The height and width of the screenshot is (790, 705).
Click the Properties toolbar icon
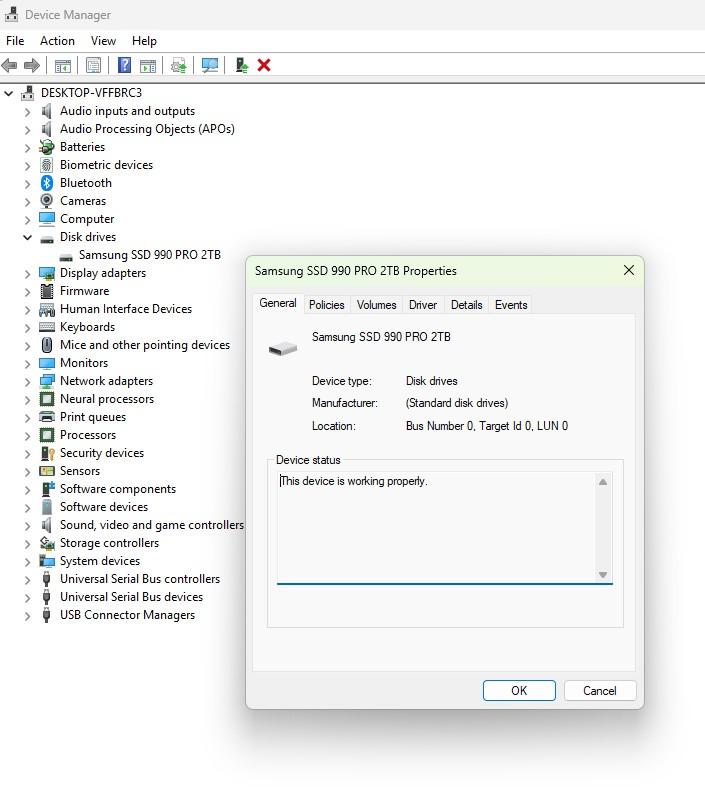coord(93,65)
